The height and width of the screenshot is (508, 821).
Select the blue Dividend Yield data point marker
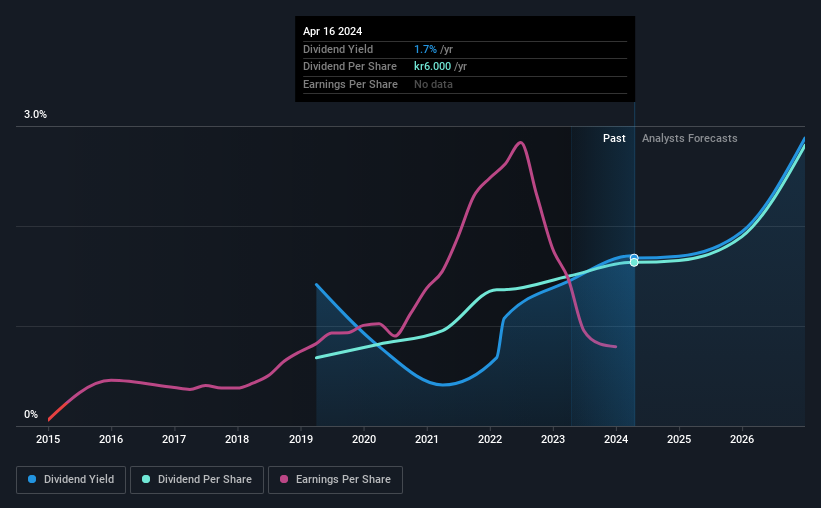[x=634, y=258]
